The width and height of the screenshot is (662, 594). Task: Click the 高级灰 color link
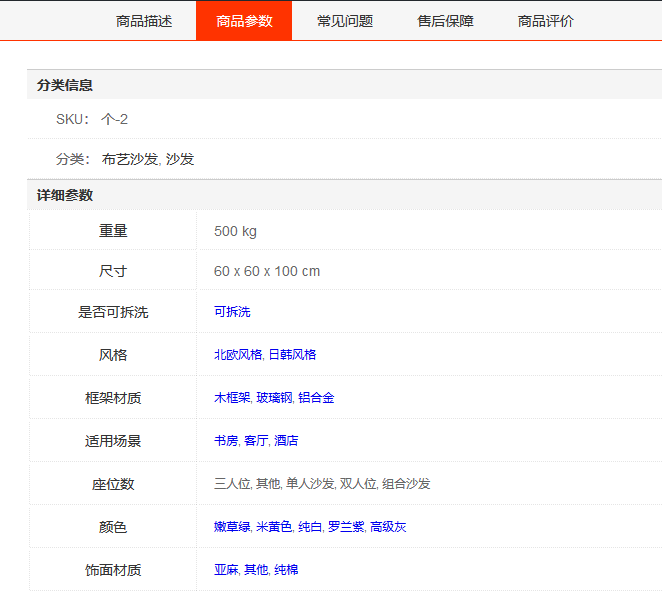coord(388,527)
